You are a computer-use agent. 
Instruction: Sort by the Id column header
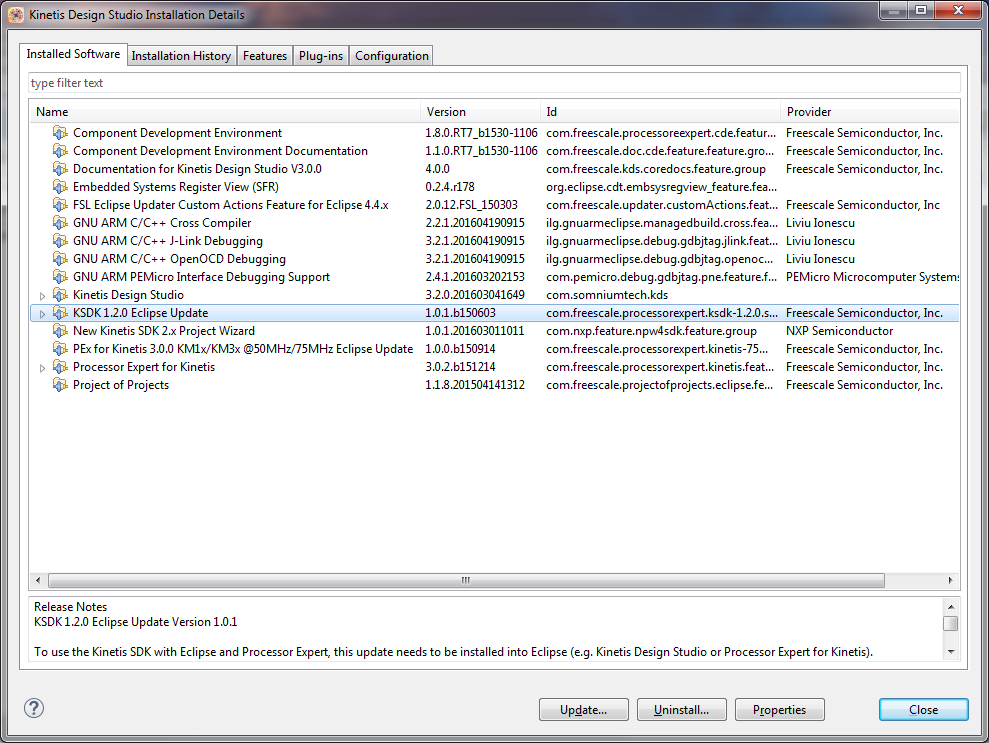click(x=660, y=112)
